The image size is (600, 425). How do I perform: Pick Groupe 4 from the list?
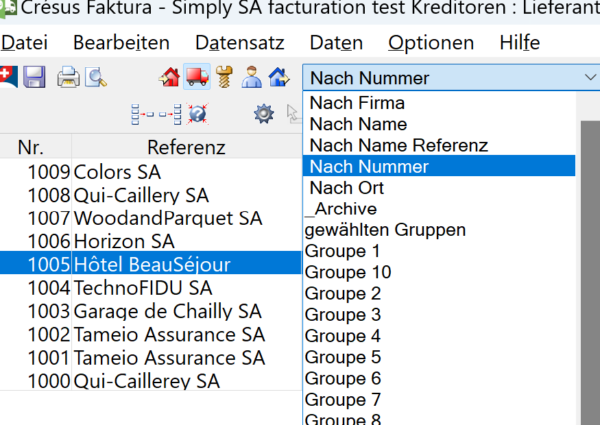(x=439, y=336)
